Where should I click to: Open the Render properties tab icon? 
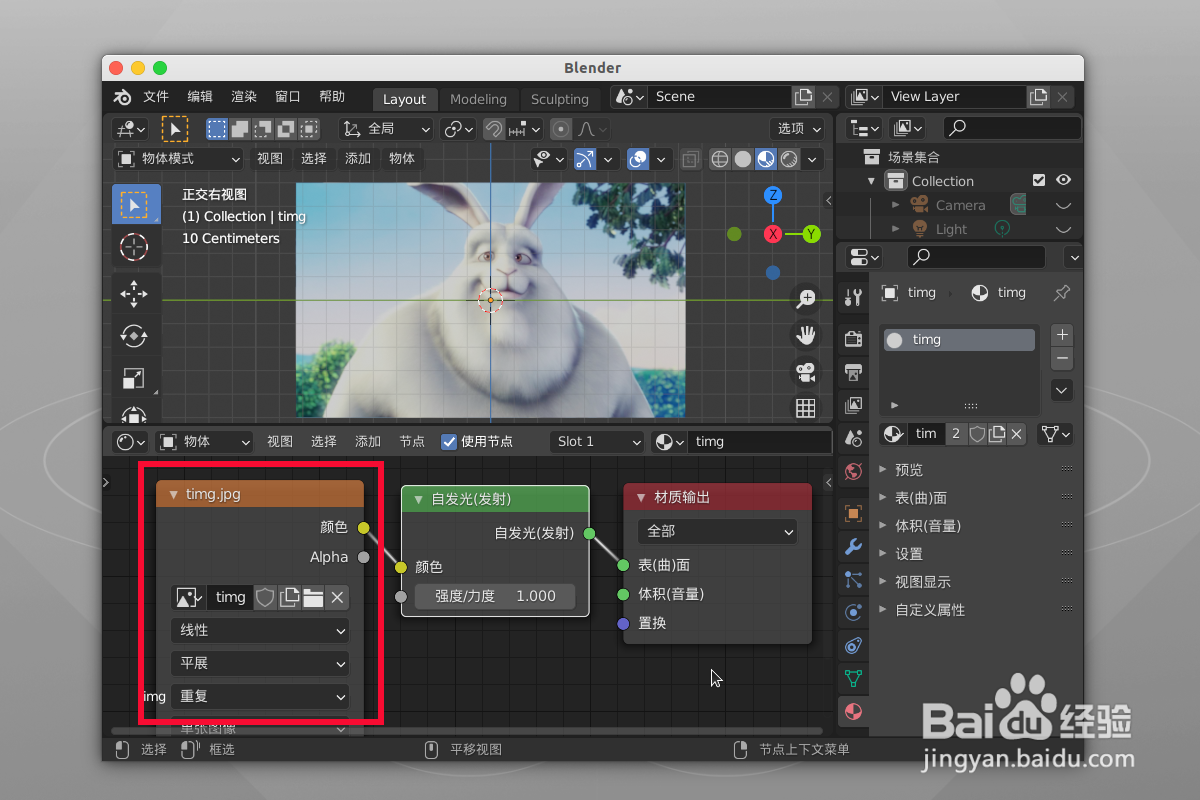click(853, 339)
